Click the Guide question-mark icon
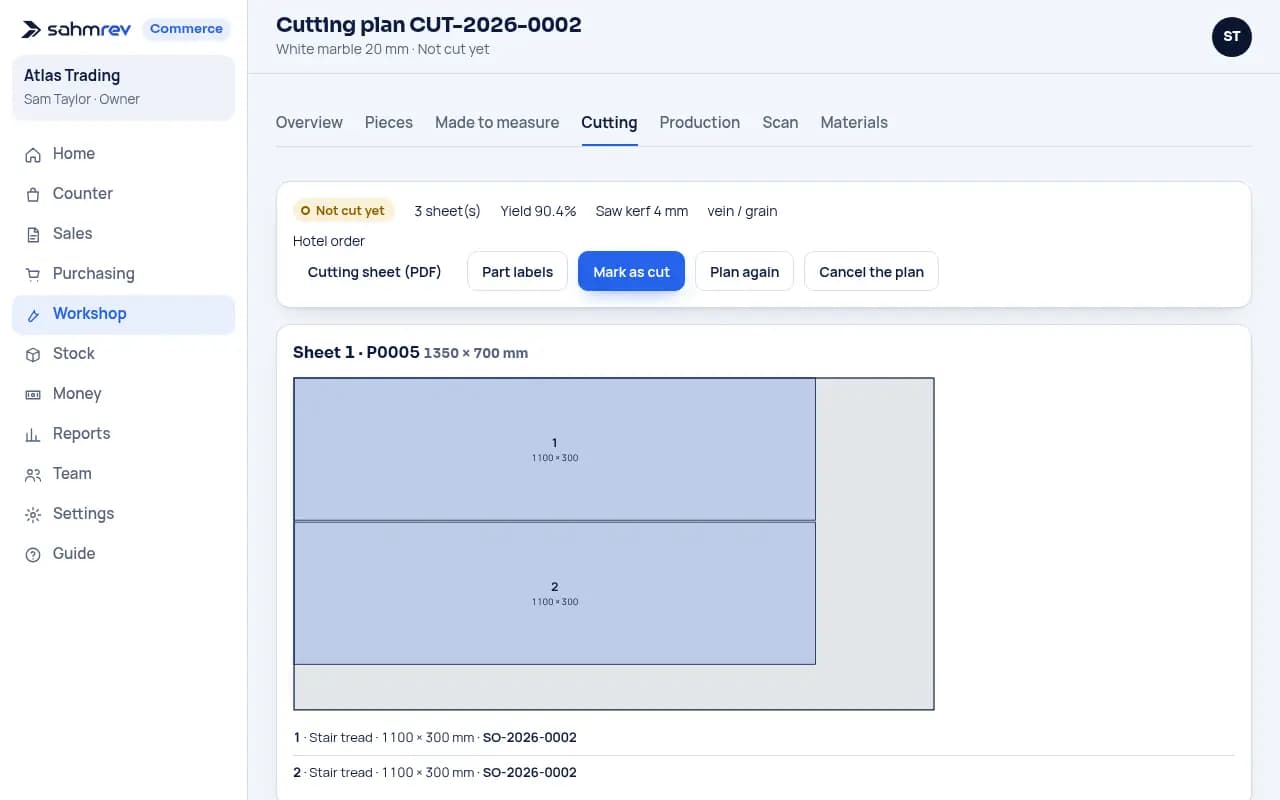The width and height of the screenshot is (1280, 800). pos(33,554)
